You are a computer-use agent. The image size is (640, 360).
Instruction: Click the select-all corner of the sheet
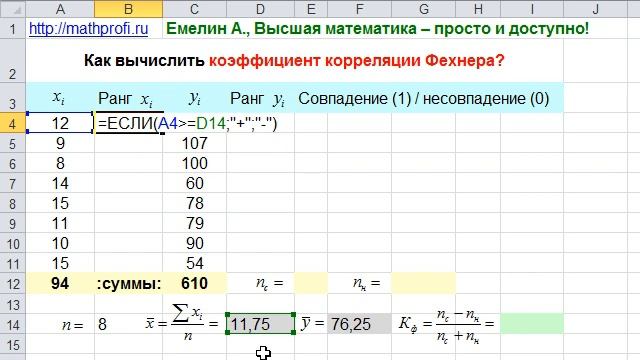coord(13,9)
